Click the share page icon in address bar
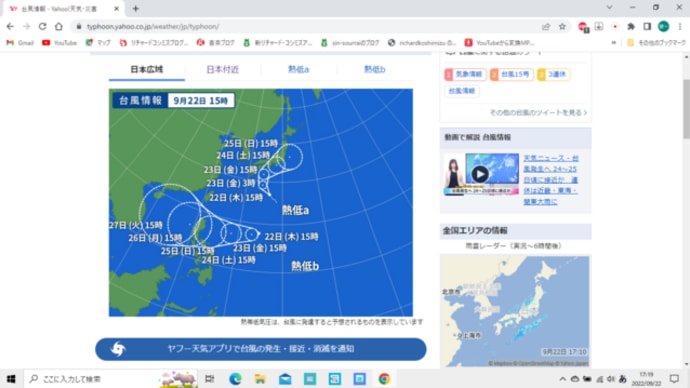This screenshot has width=690, height=388. tap(546, 26)
